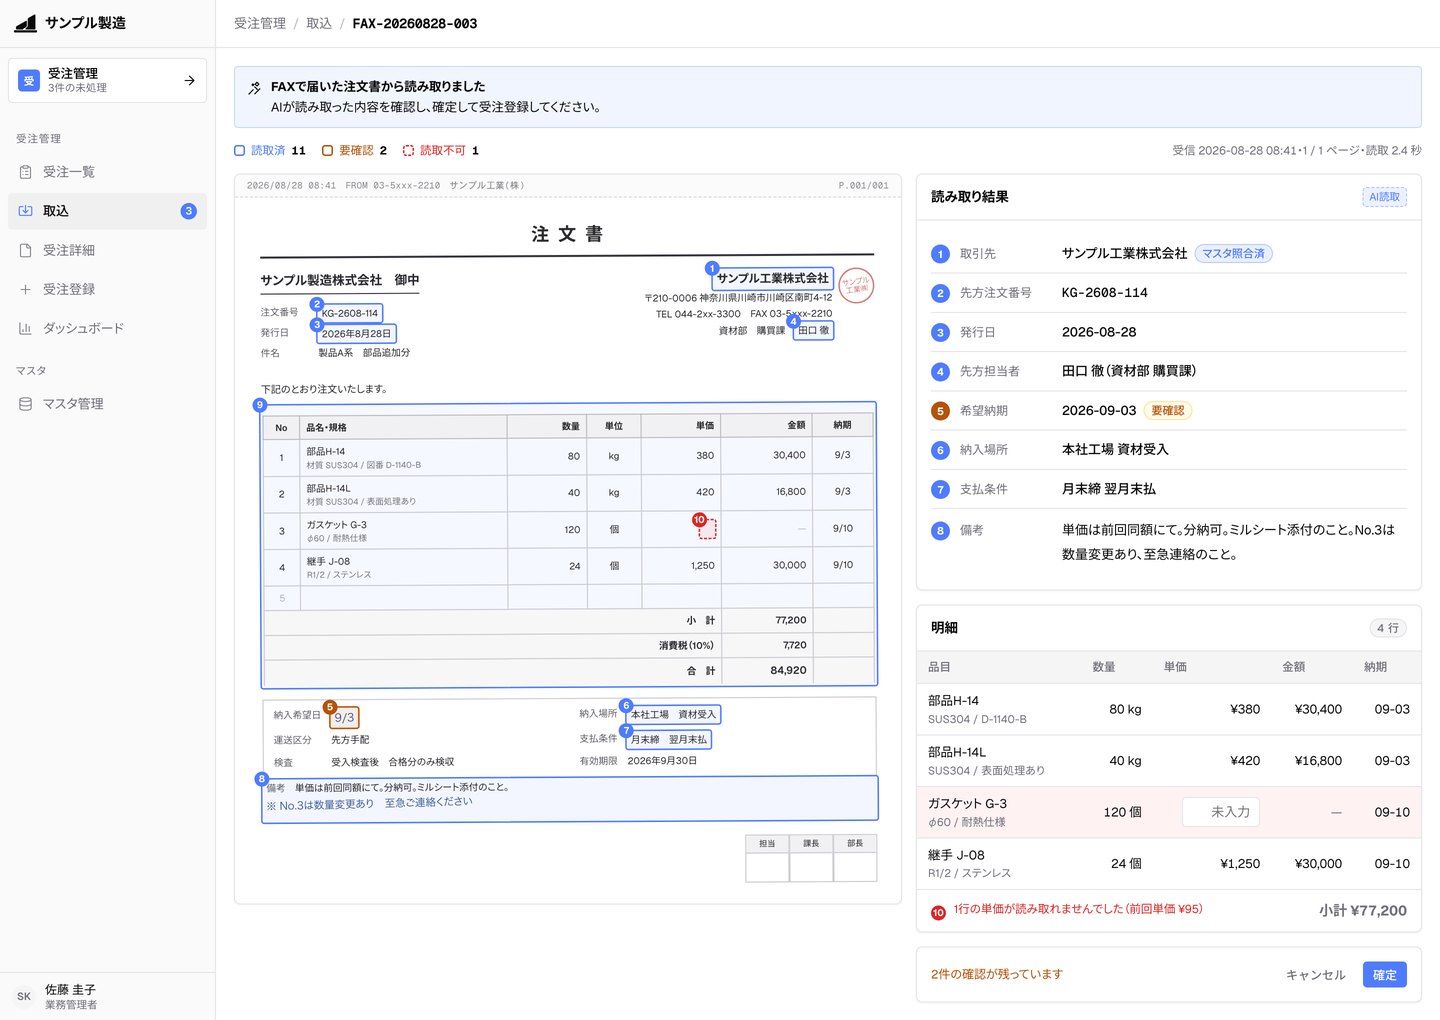Click the 受注登録 plus icon

(x=25, y=289)
